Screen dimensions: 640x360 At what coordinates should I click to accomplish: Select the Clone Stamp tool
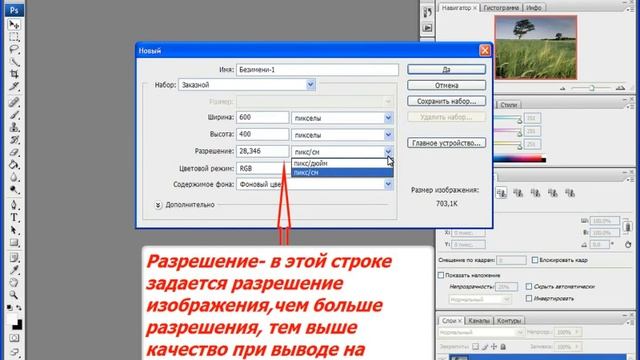pyautogui.click(x=14, y=127)
